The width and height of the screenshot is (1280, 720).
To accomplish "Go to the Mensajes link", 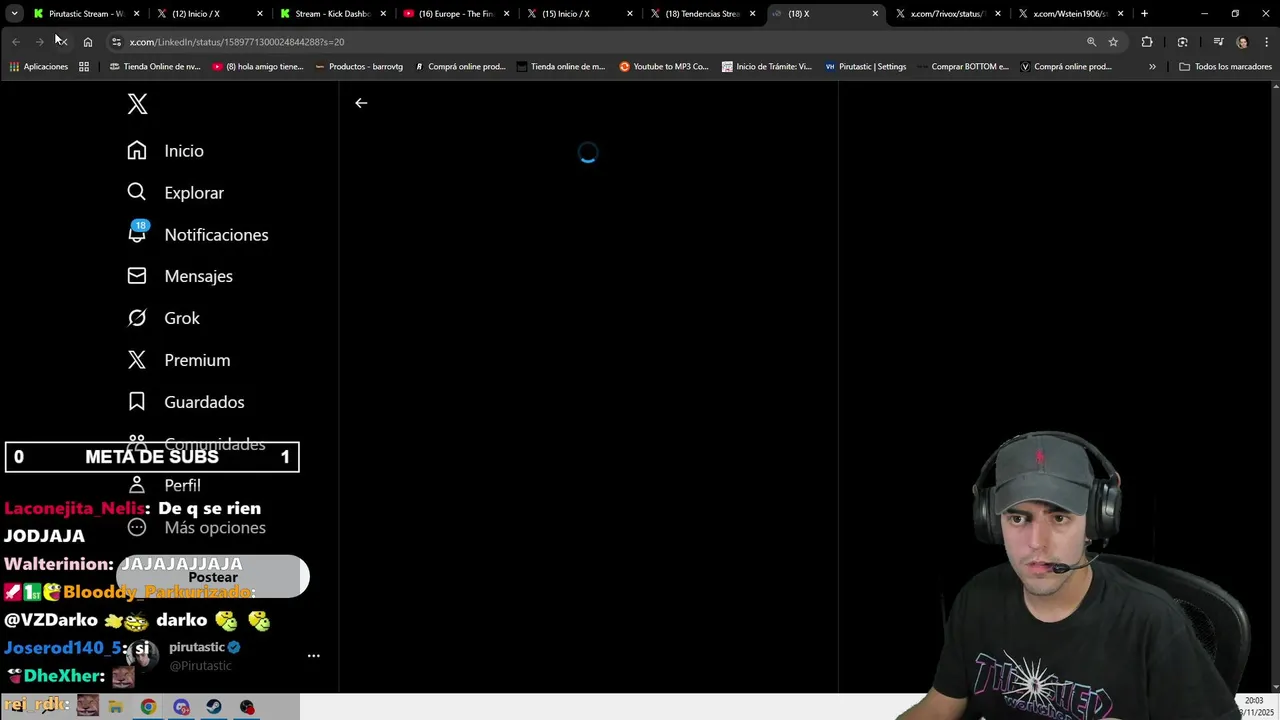I will tap(198, 276).
